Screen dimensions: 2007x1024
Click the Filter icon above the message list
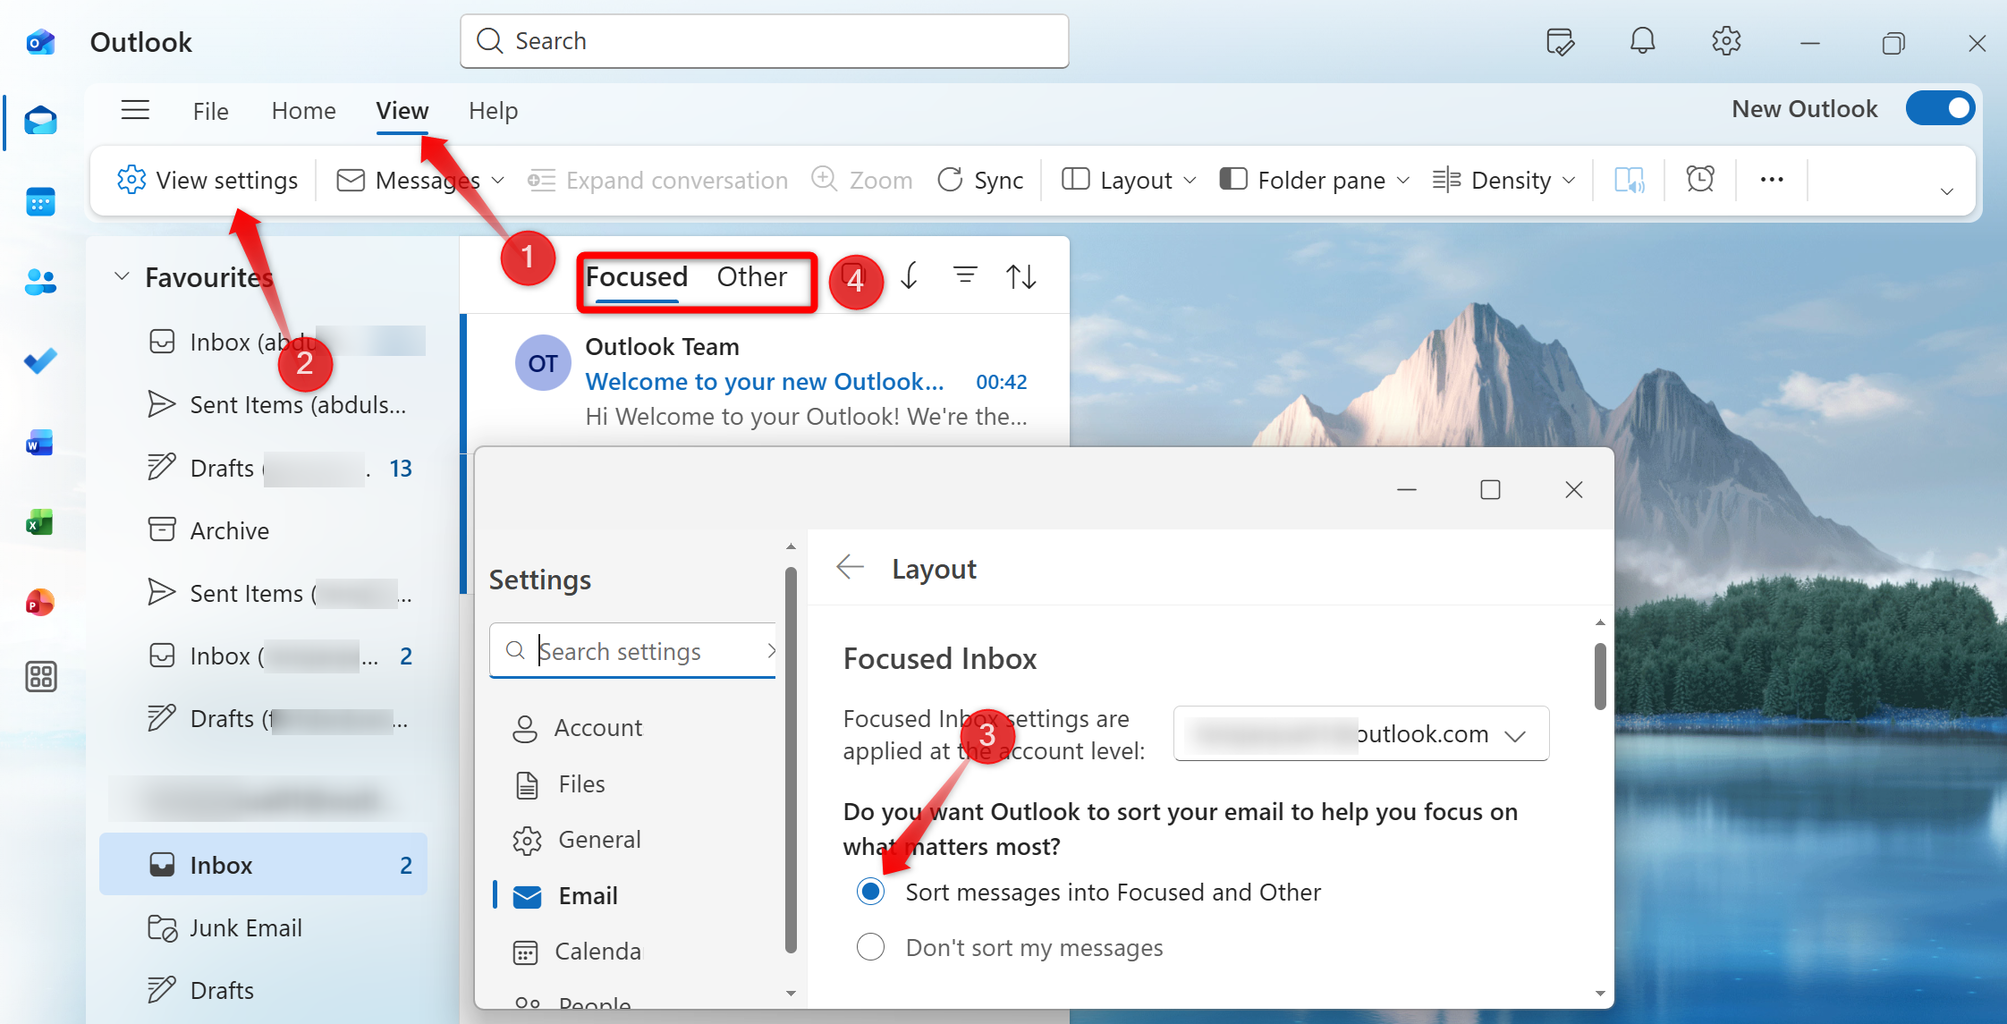coord(963,275)
